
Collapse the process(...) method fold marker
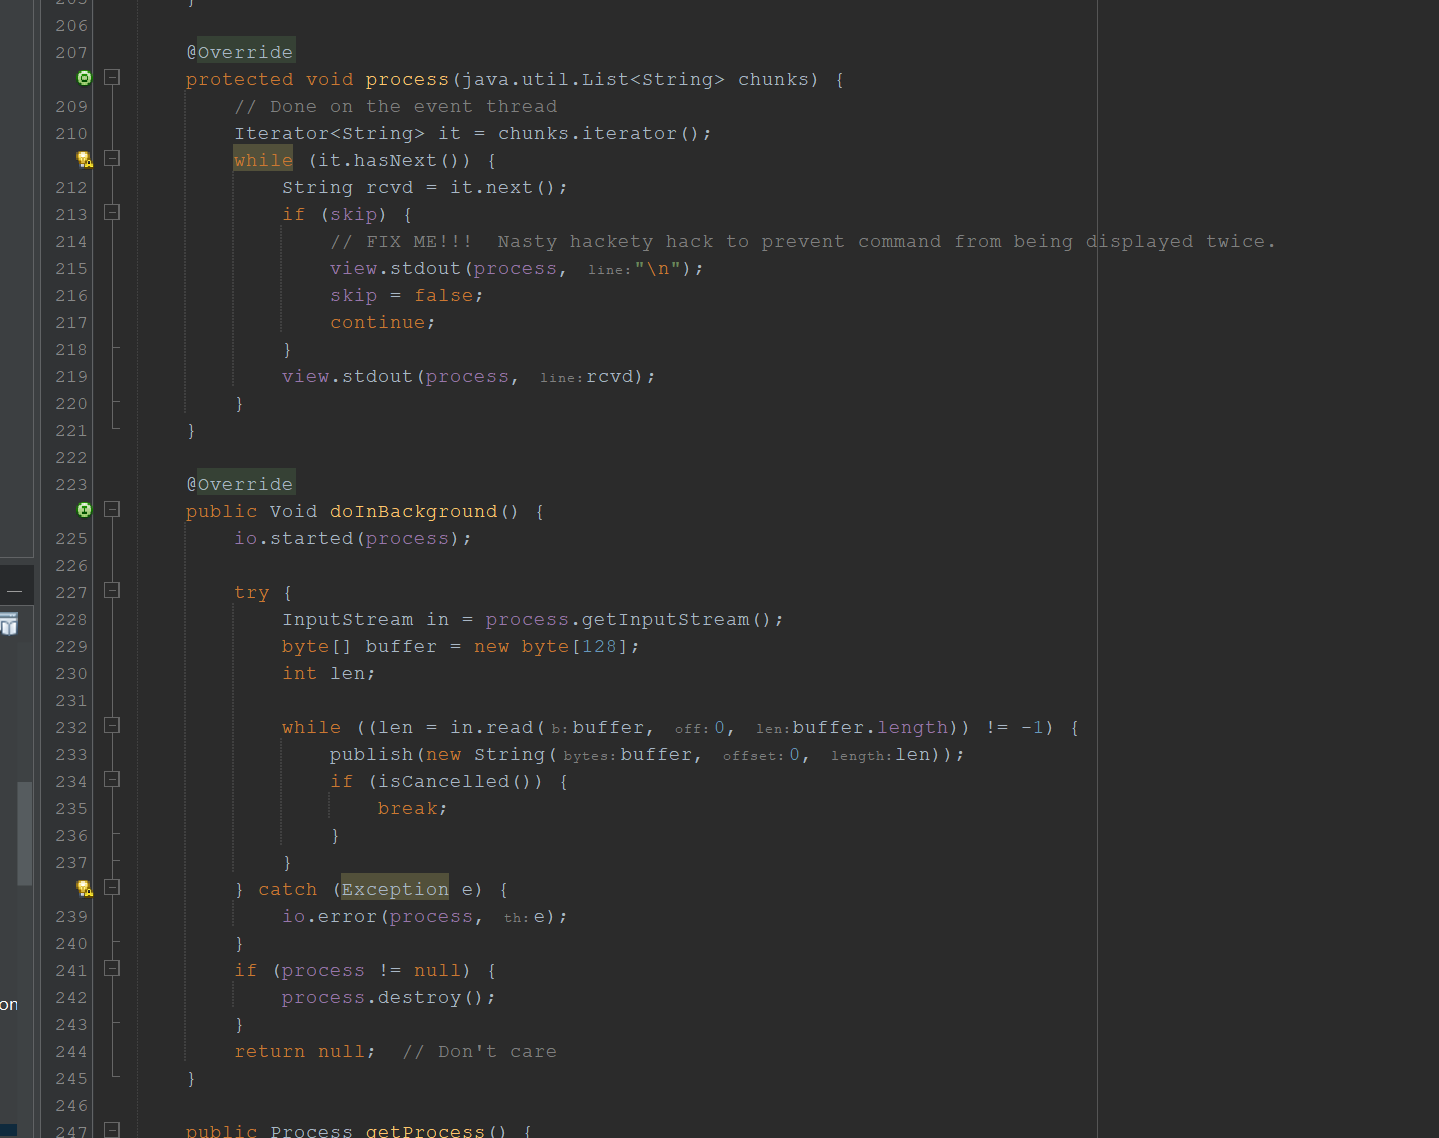112,78
